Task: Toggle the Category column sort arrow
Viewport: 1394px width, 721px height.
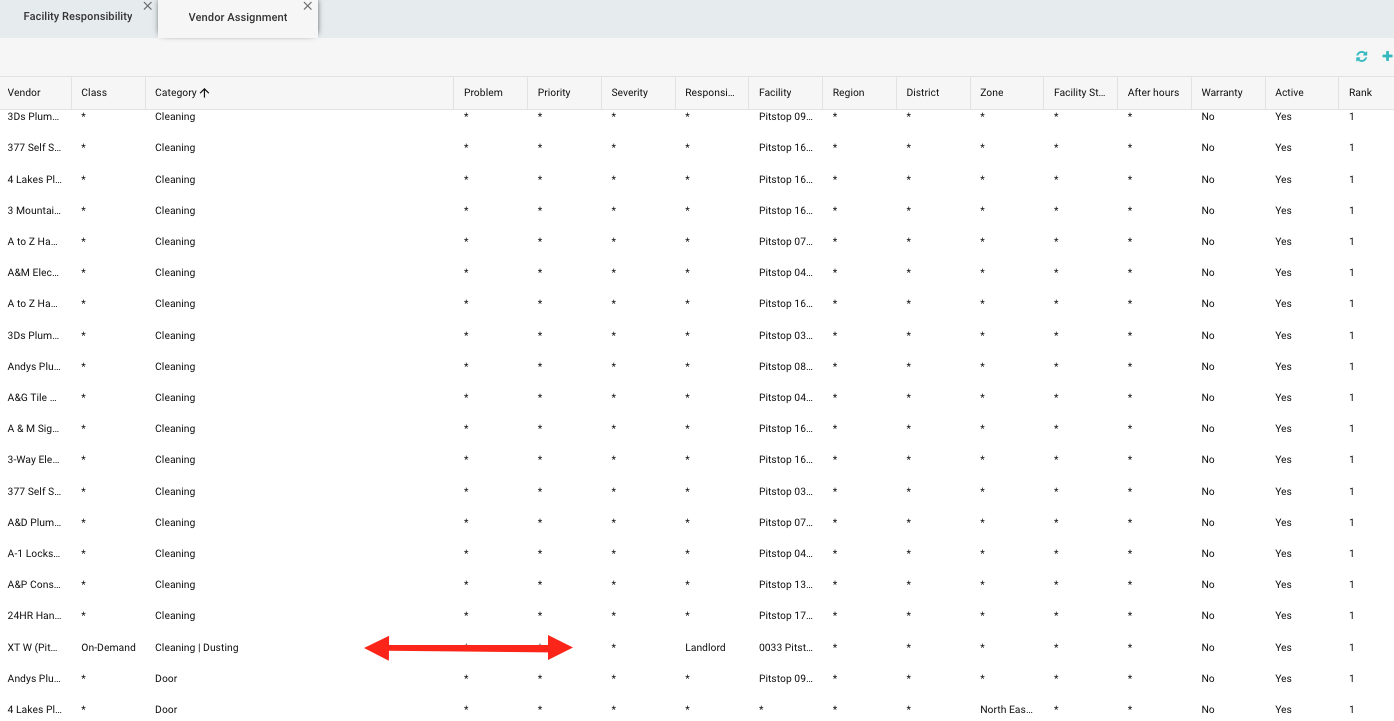Action: pos(205,93)
